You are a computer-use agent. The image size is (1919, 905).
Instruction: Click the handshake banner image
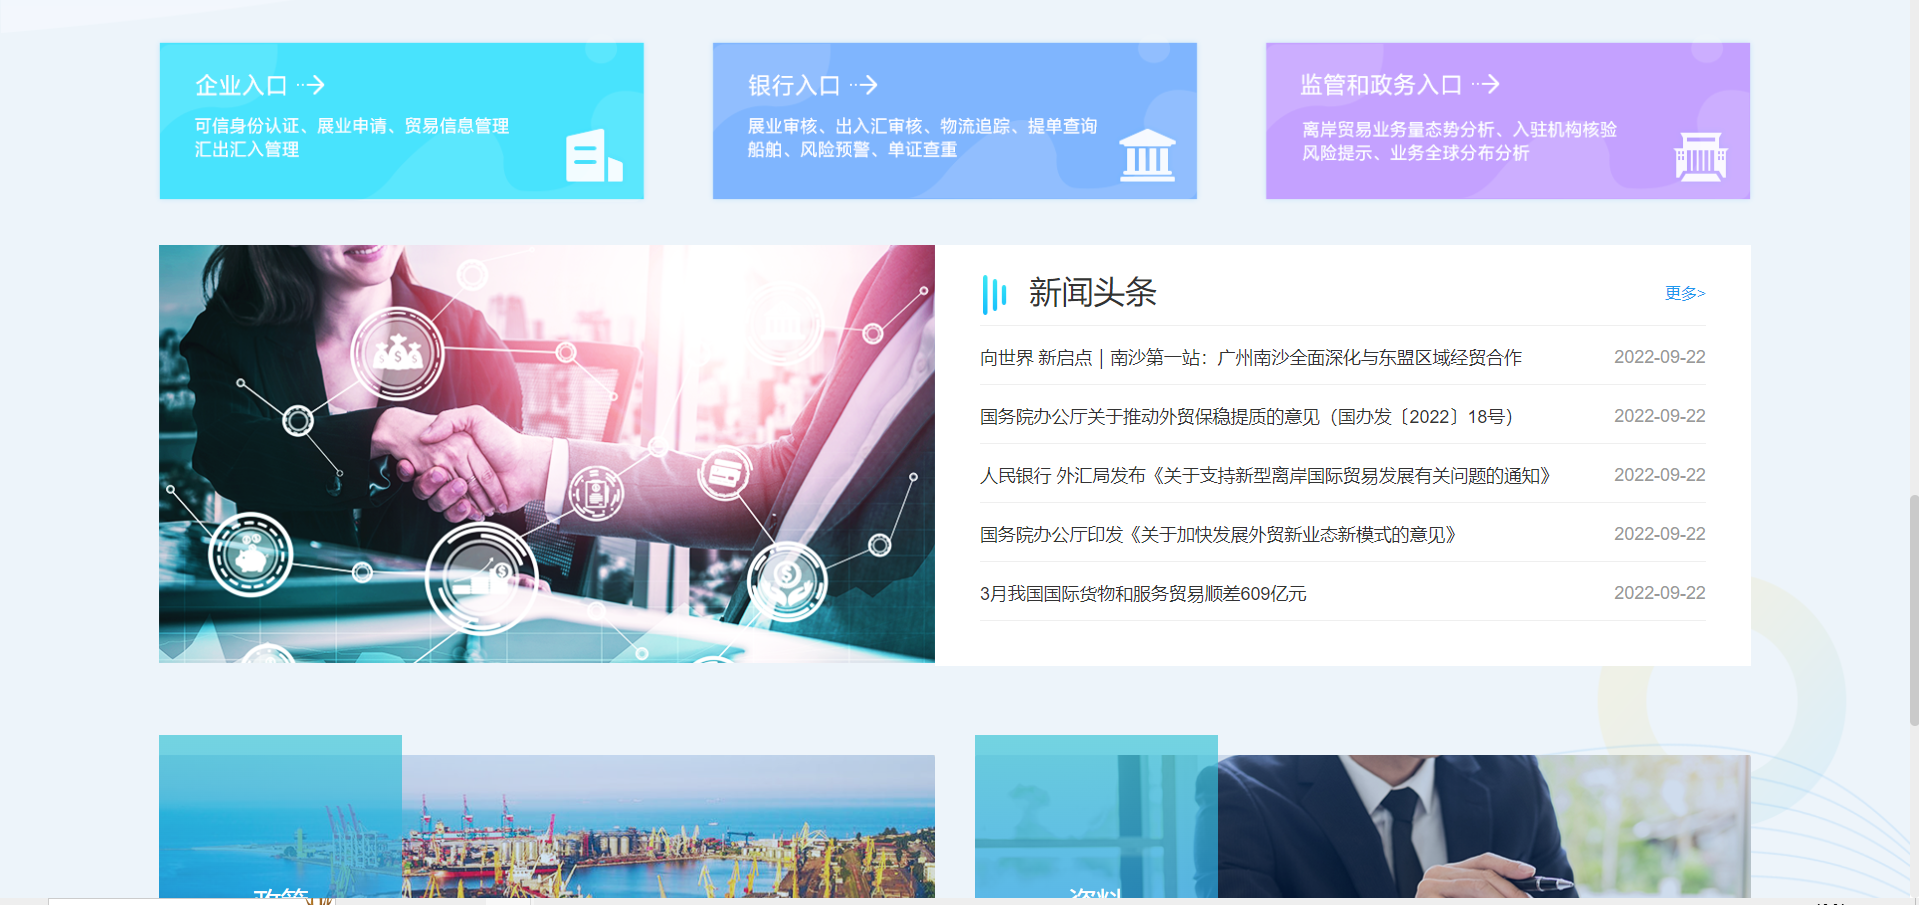(547, 454)
